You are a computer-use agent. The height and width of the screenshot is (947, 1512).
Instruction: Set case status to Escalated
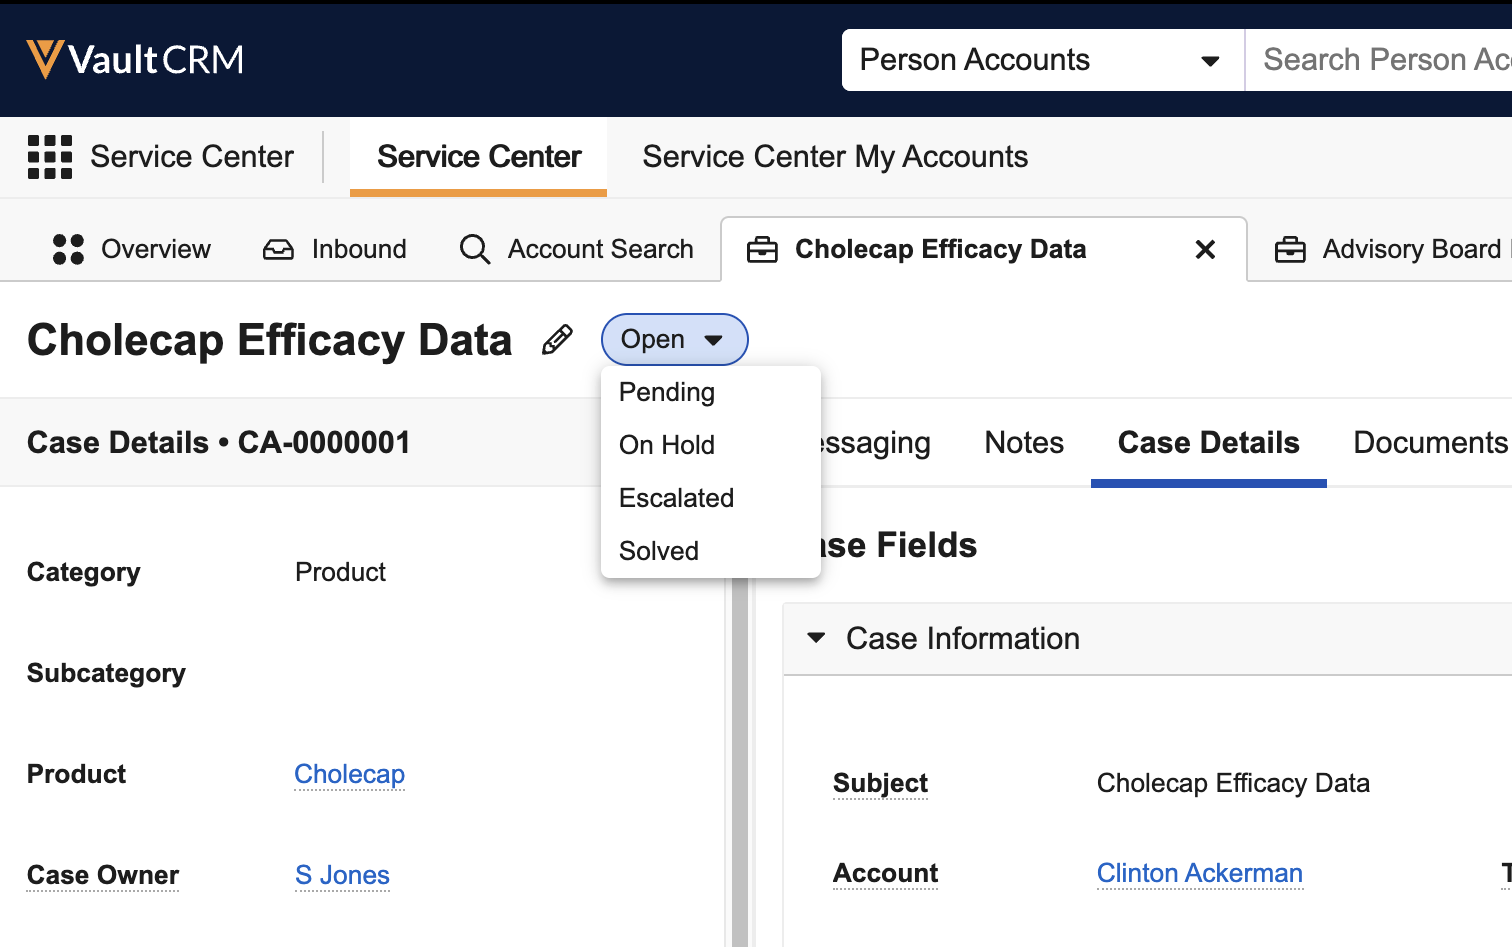click(677, 498)
